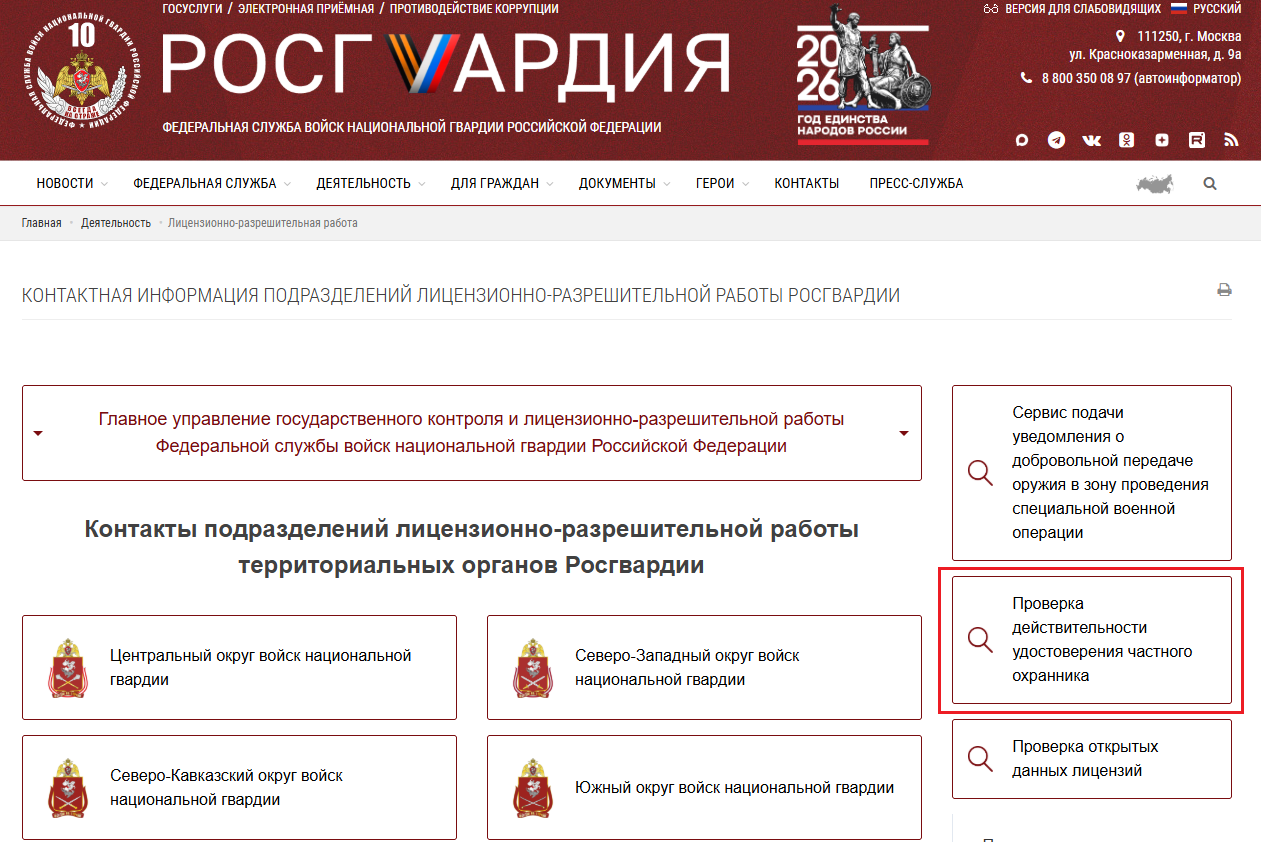Open the Деятельность menu item

click(x=364, y=184)
